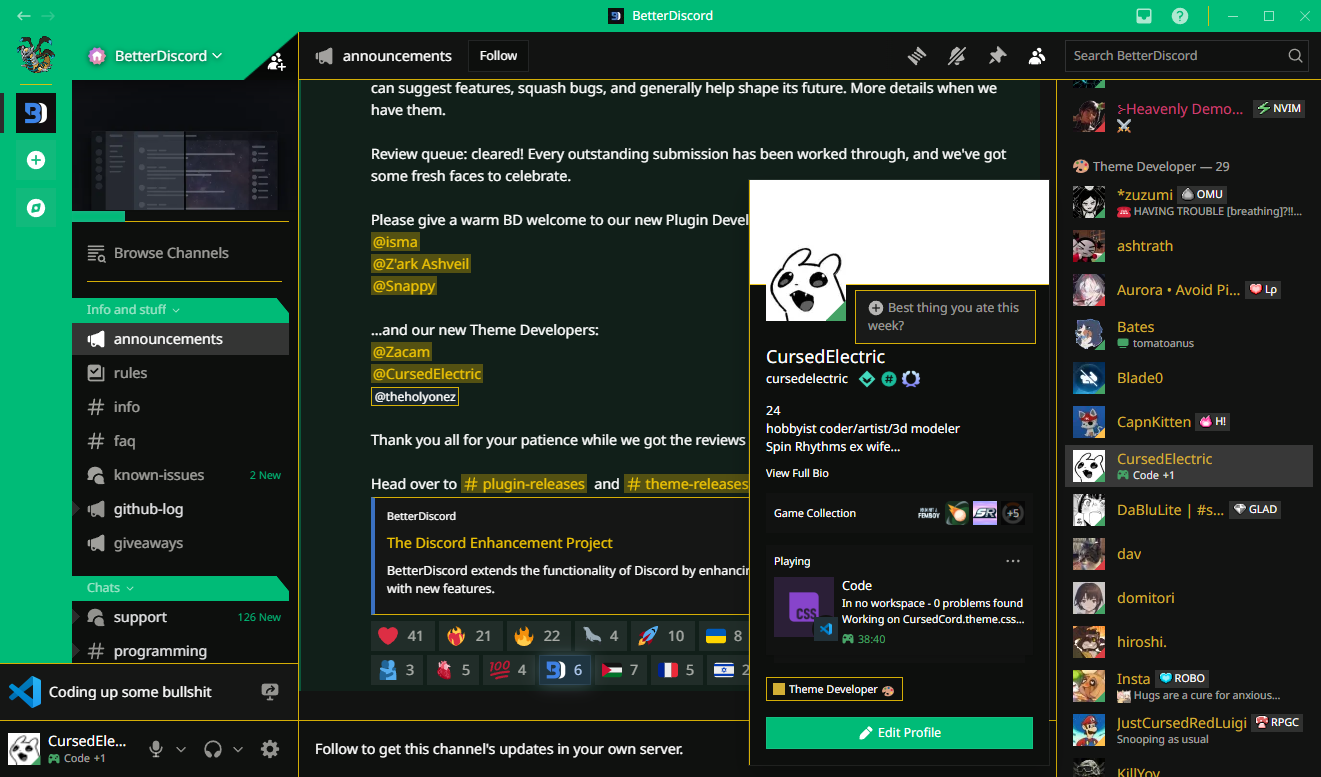
Task: Collapse the Chats category
Action: coord(110,588)
